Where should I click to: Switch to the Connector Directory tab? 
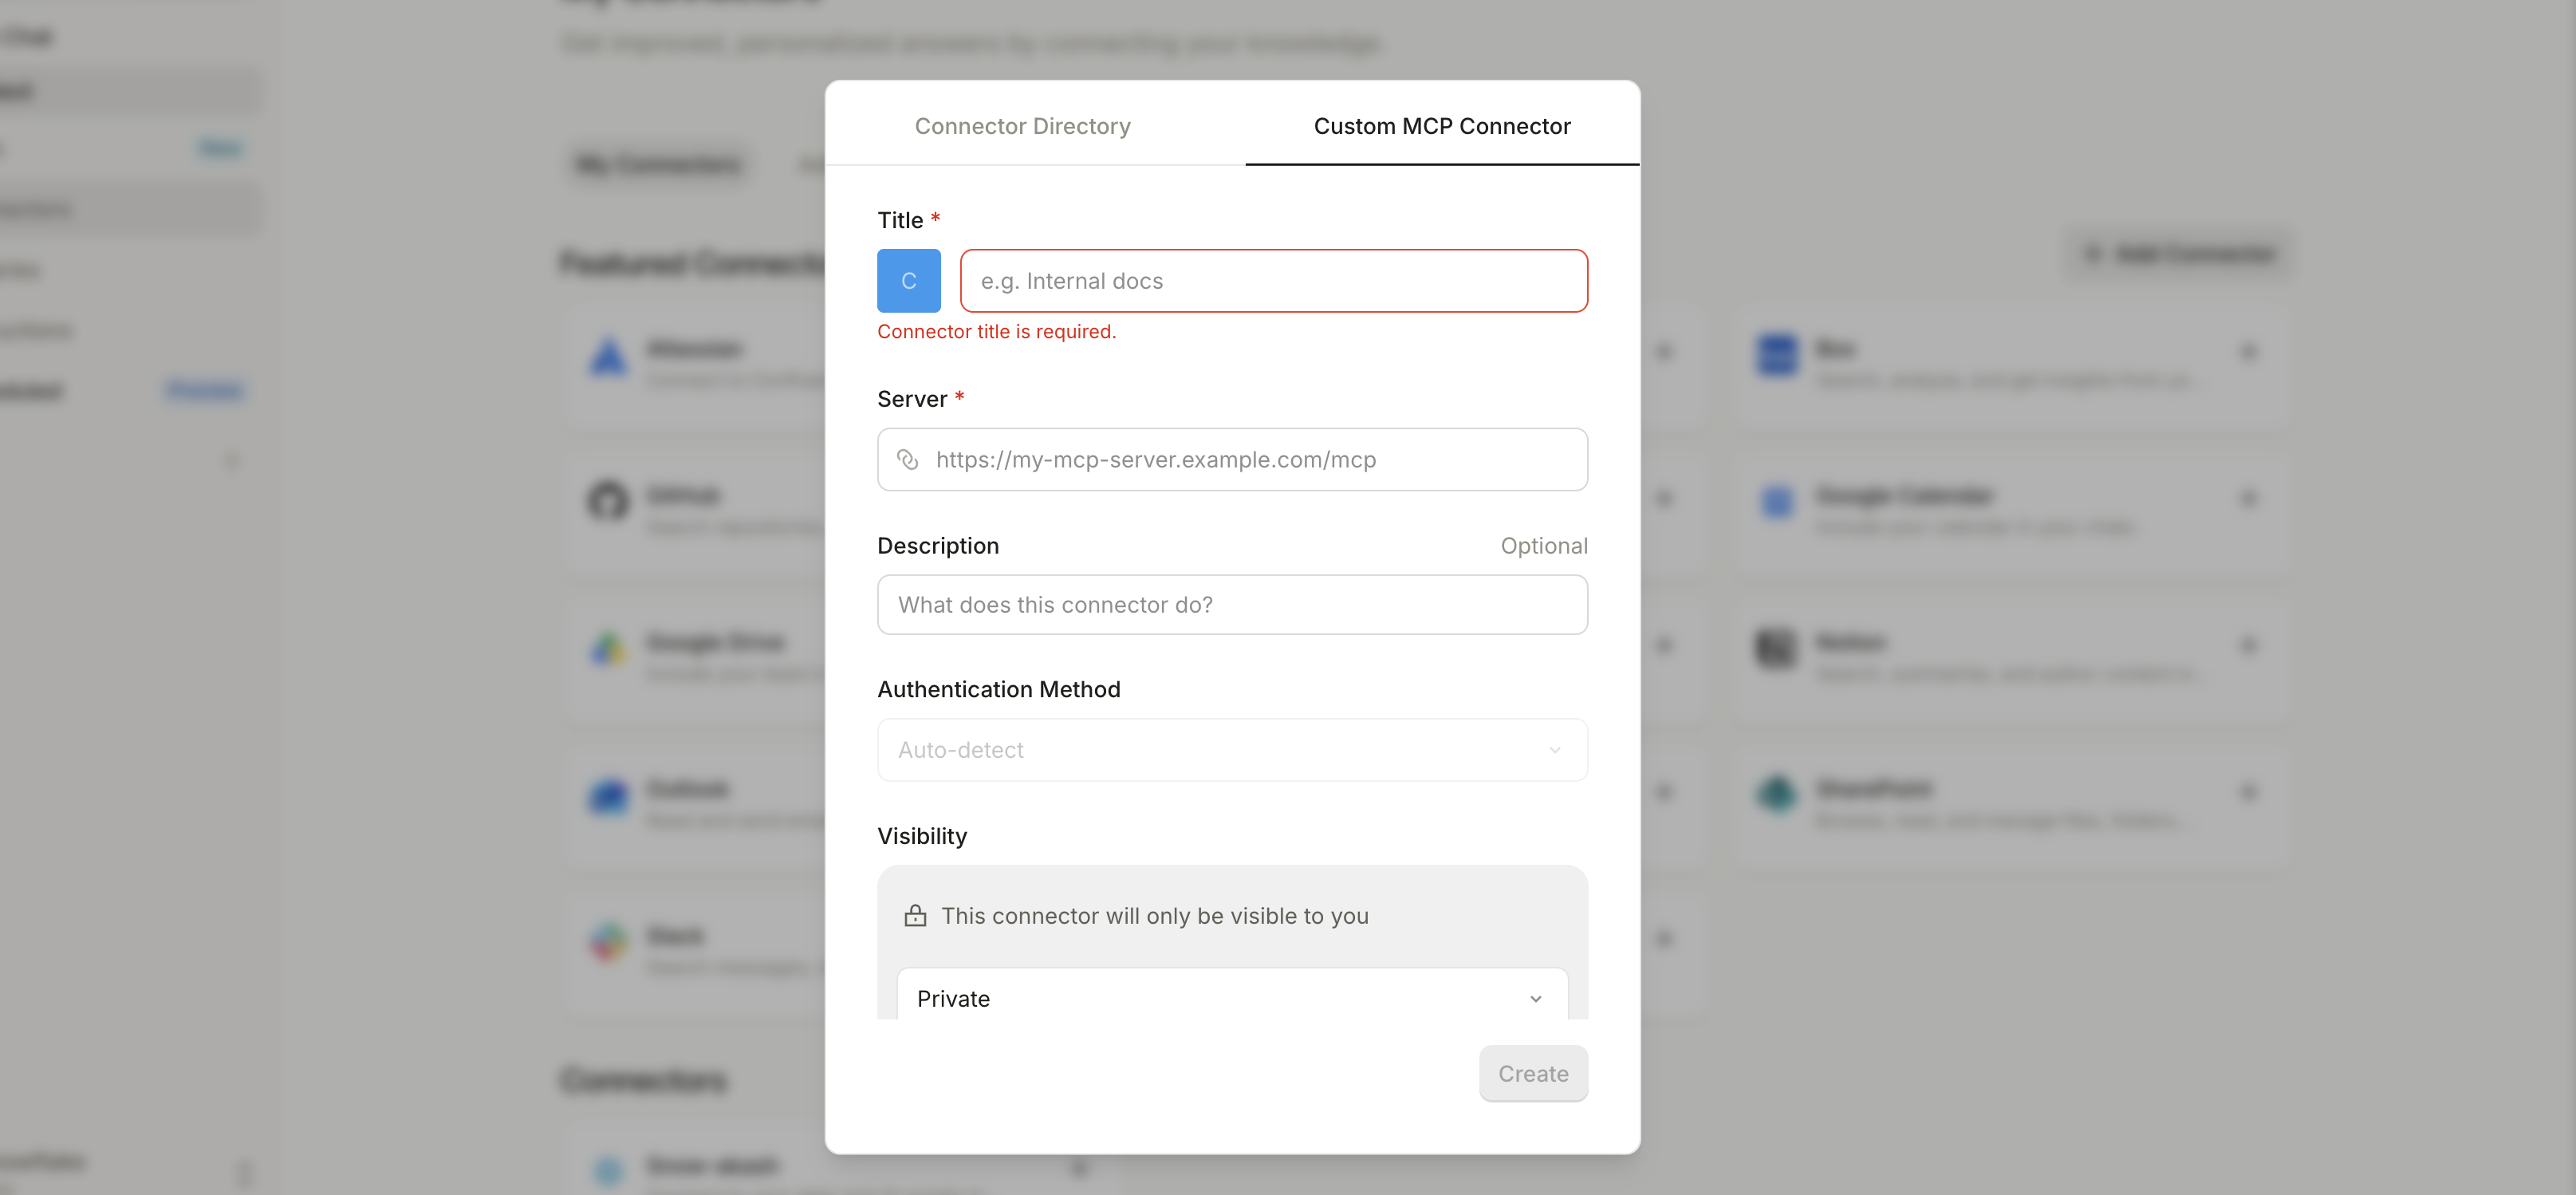1022,126
